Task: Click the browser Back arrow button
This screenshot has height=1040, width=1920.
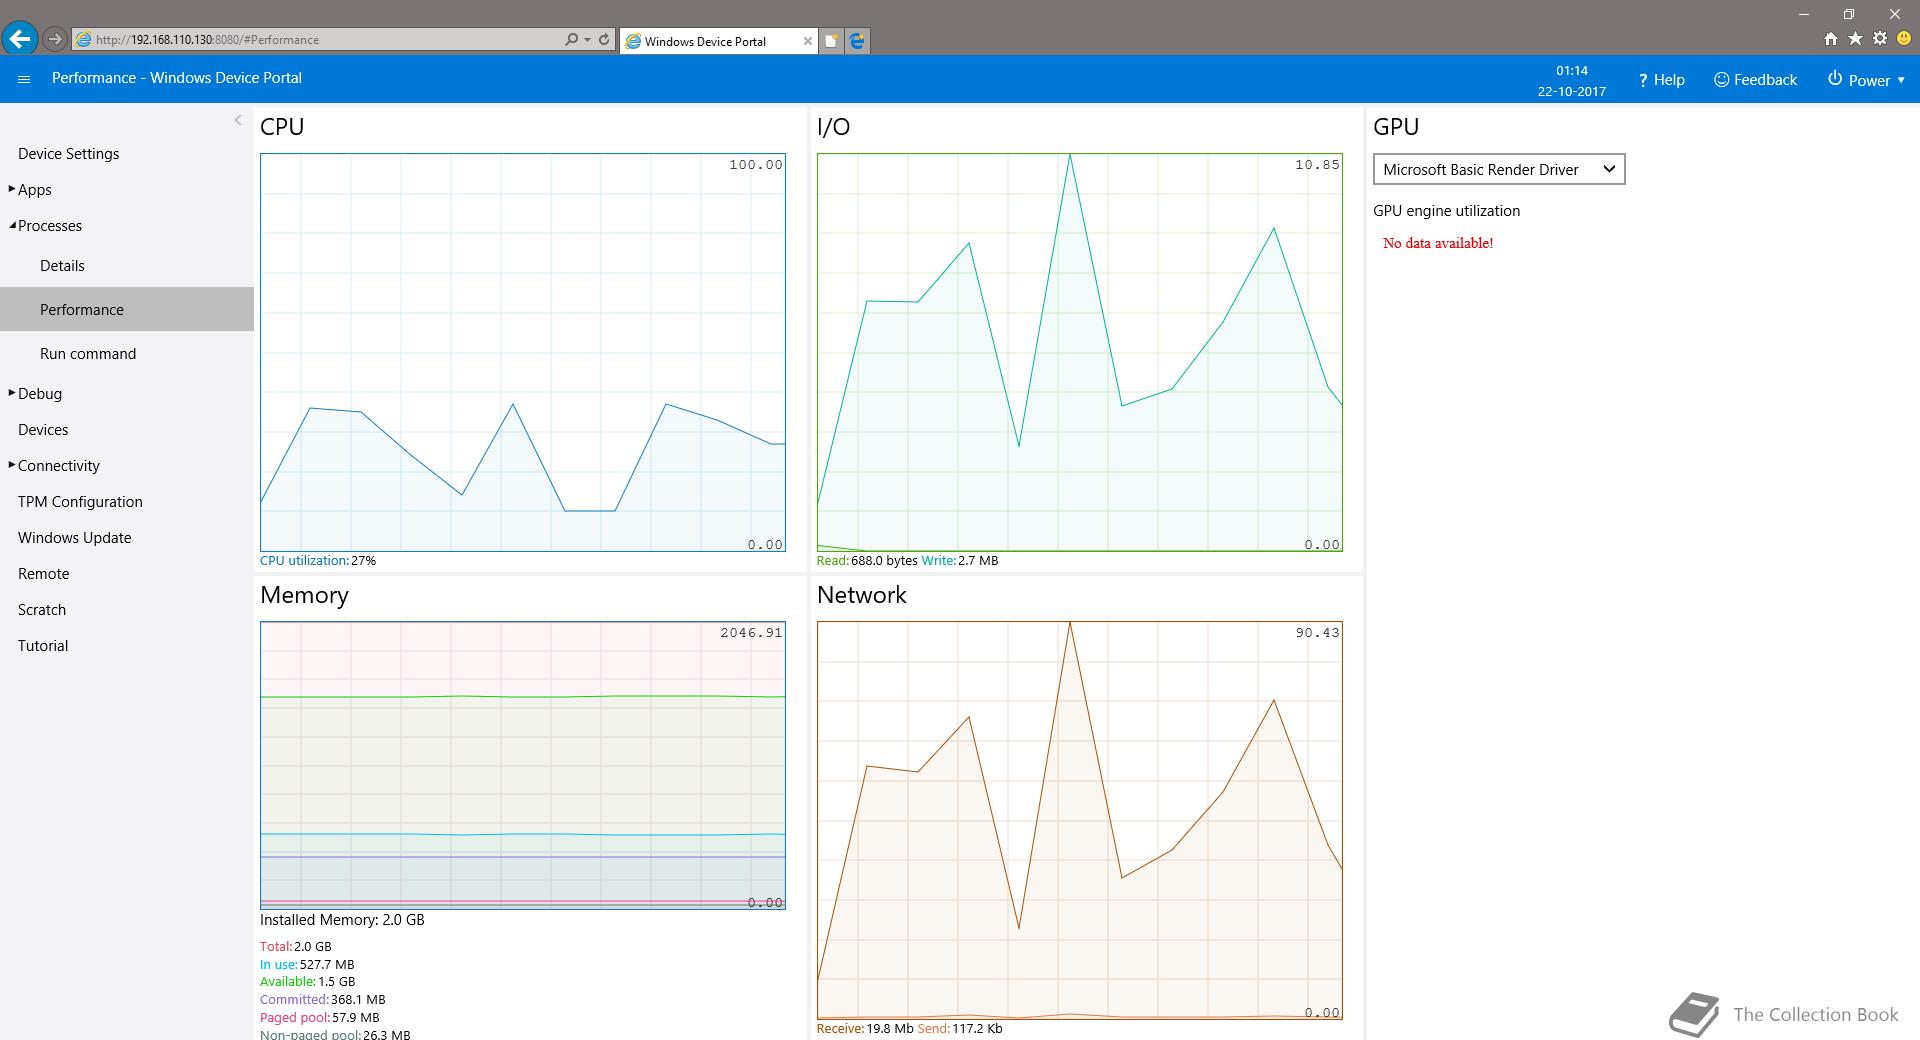Action: (x=20, y=39)
